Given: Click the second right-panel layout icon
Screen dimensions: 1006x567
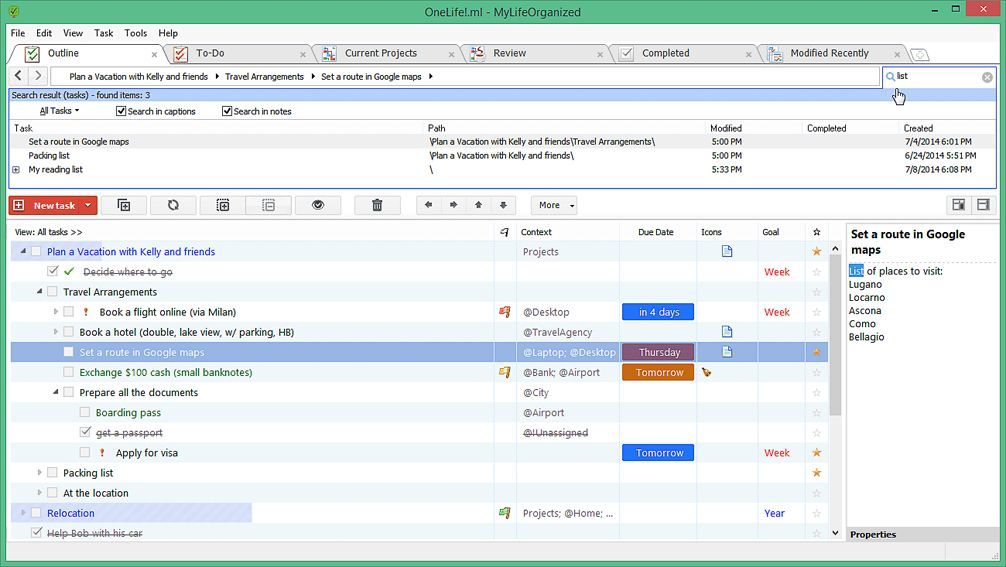Looking at the screenshot, I should (984, 205).
